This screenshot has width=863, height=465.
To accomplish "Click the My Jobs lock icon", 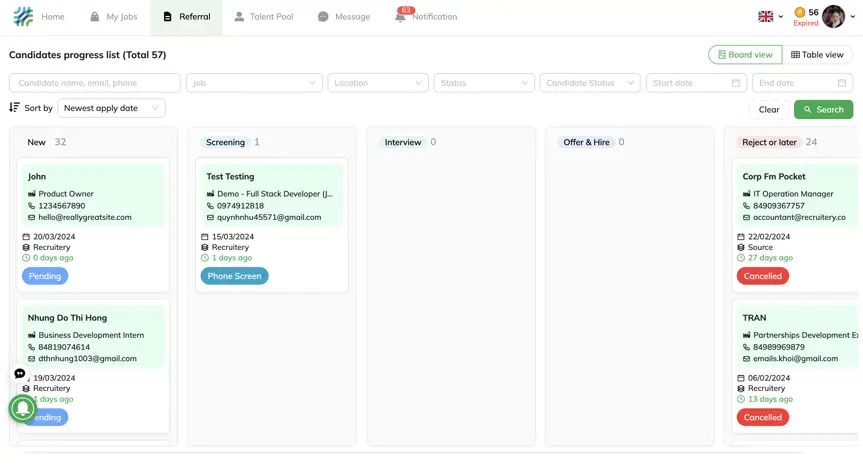I will 95,17.
